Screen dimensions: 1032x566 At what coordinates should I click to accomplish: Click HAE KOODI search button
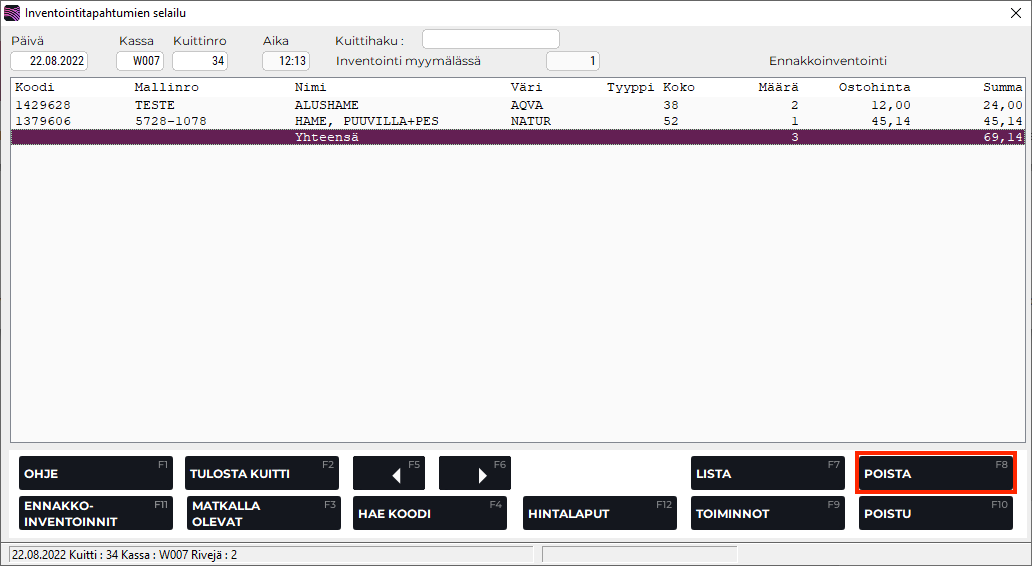click(430, 513)
